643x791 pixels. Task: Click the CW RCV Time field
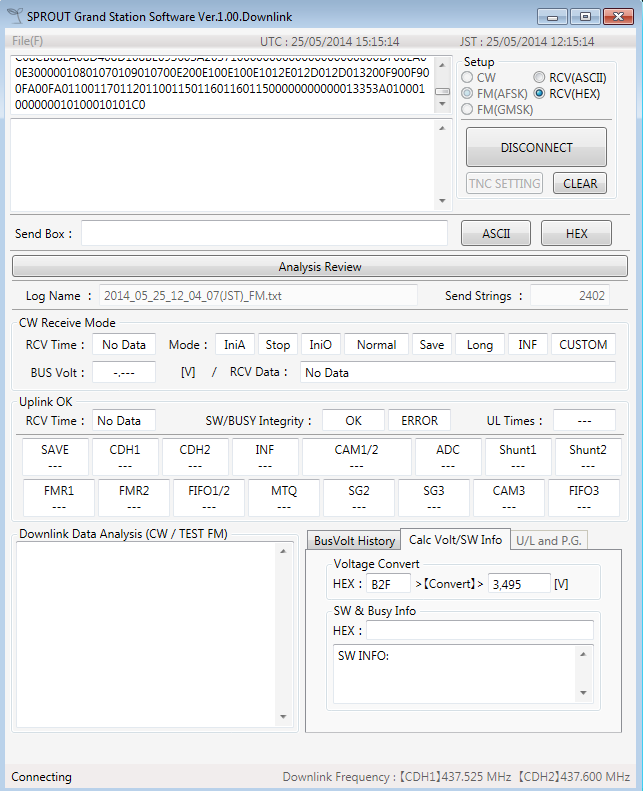[124, 345]
